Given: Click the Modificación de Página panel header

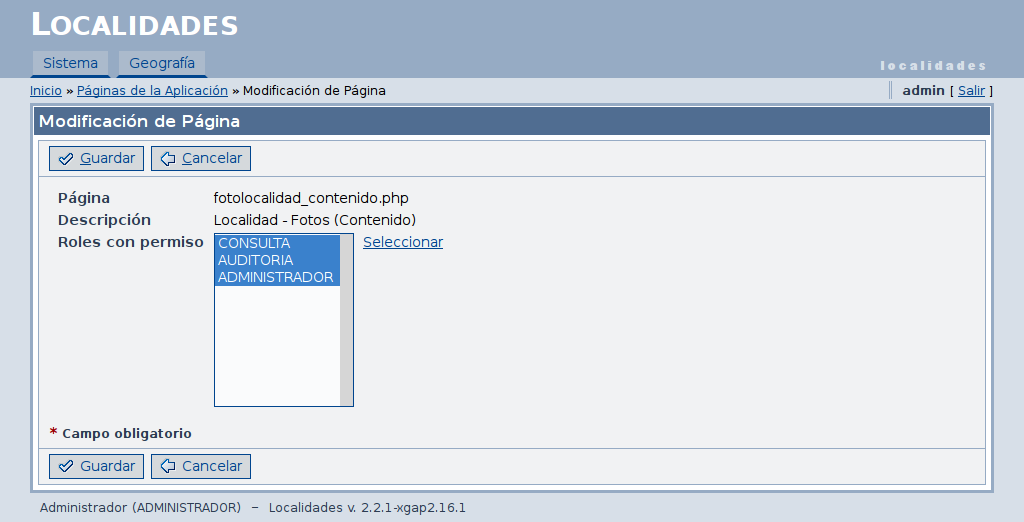Looking at the screenshot, I should (x=139, y=122).
